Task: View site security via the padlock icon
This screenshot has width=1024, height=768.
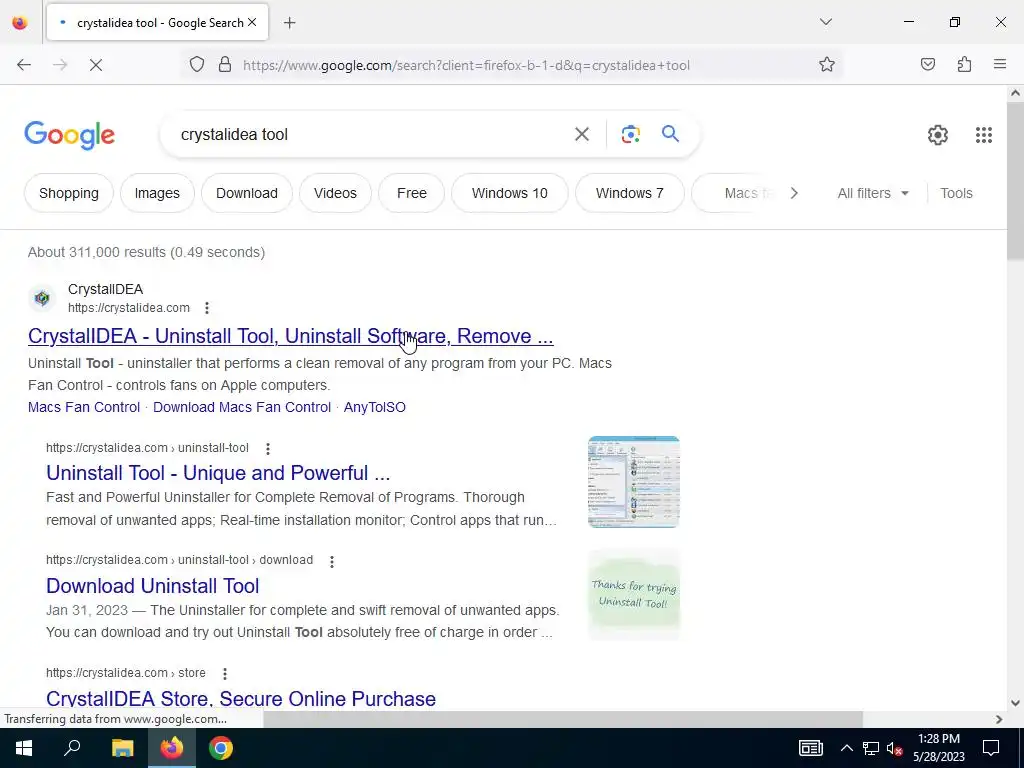Action: 225,65
